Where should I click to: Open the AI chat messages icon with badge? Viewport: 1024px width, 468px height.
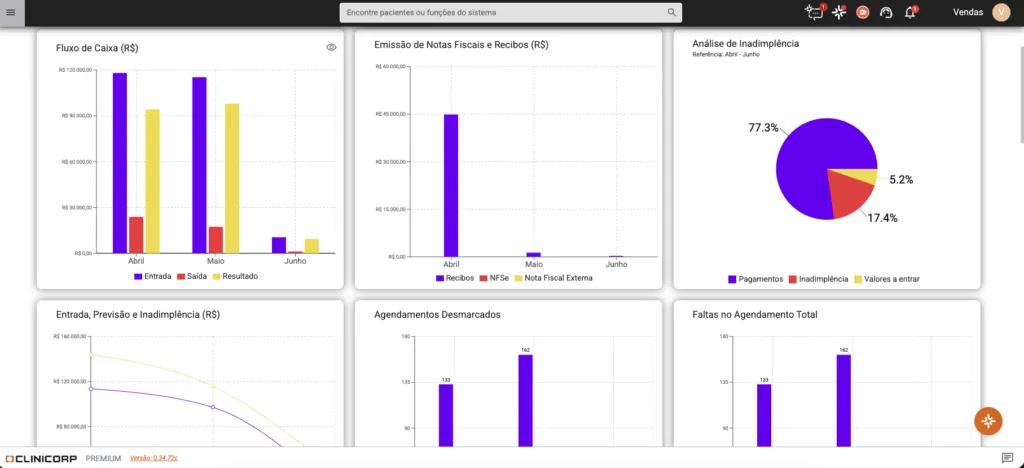(x=816, y=12)
